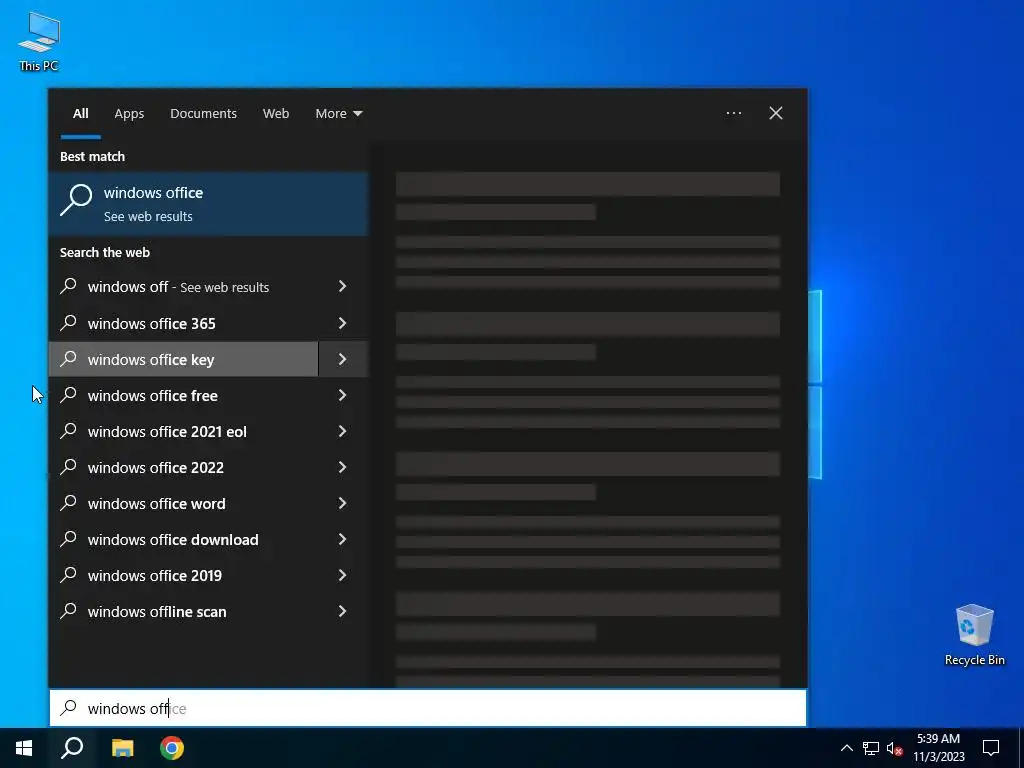Select the 'windows office key' suggestion
The width and height of the screenshot is (1024, 768).
click(184, 359)
